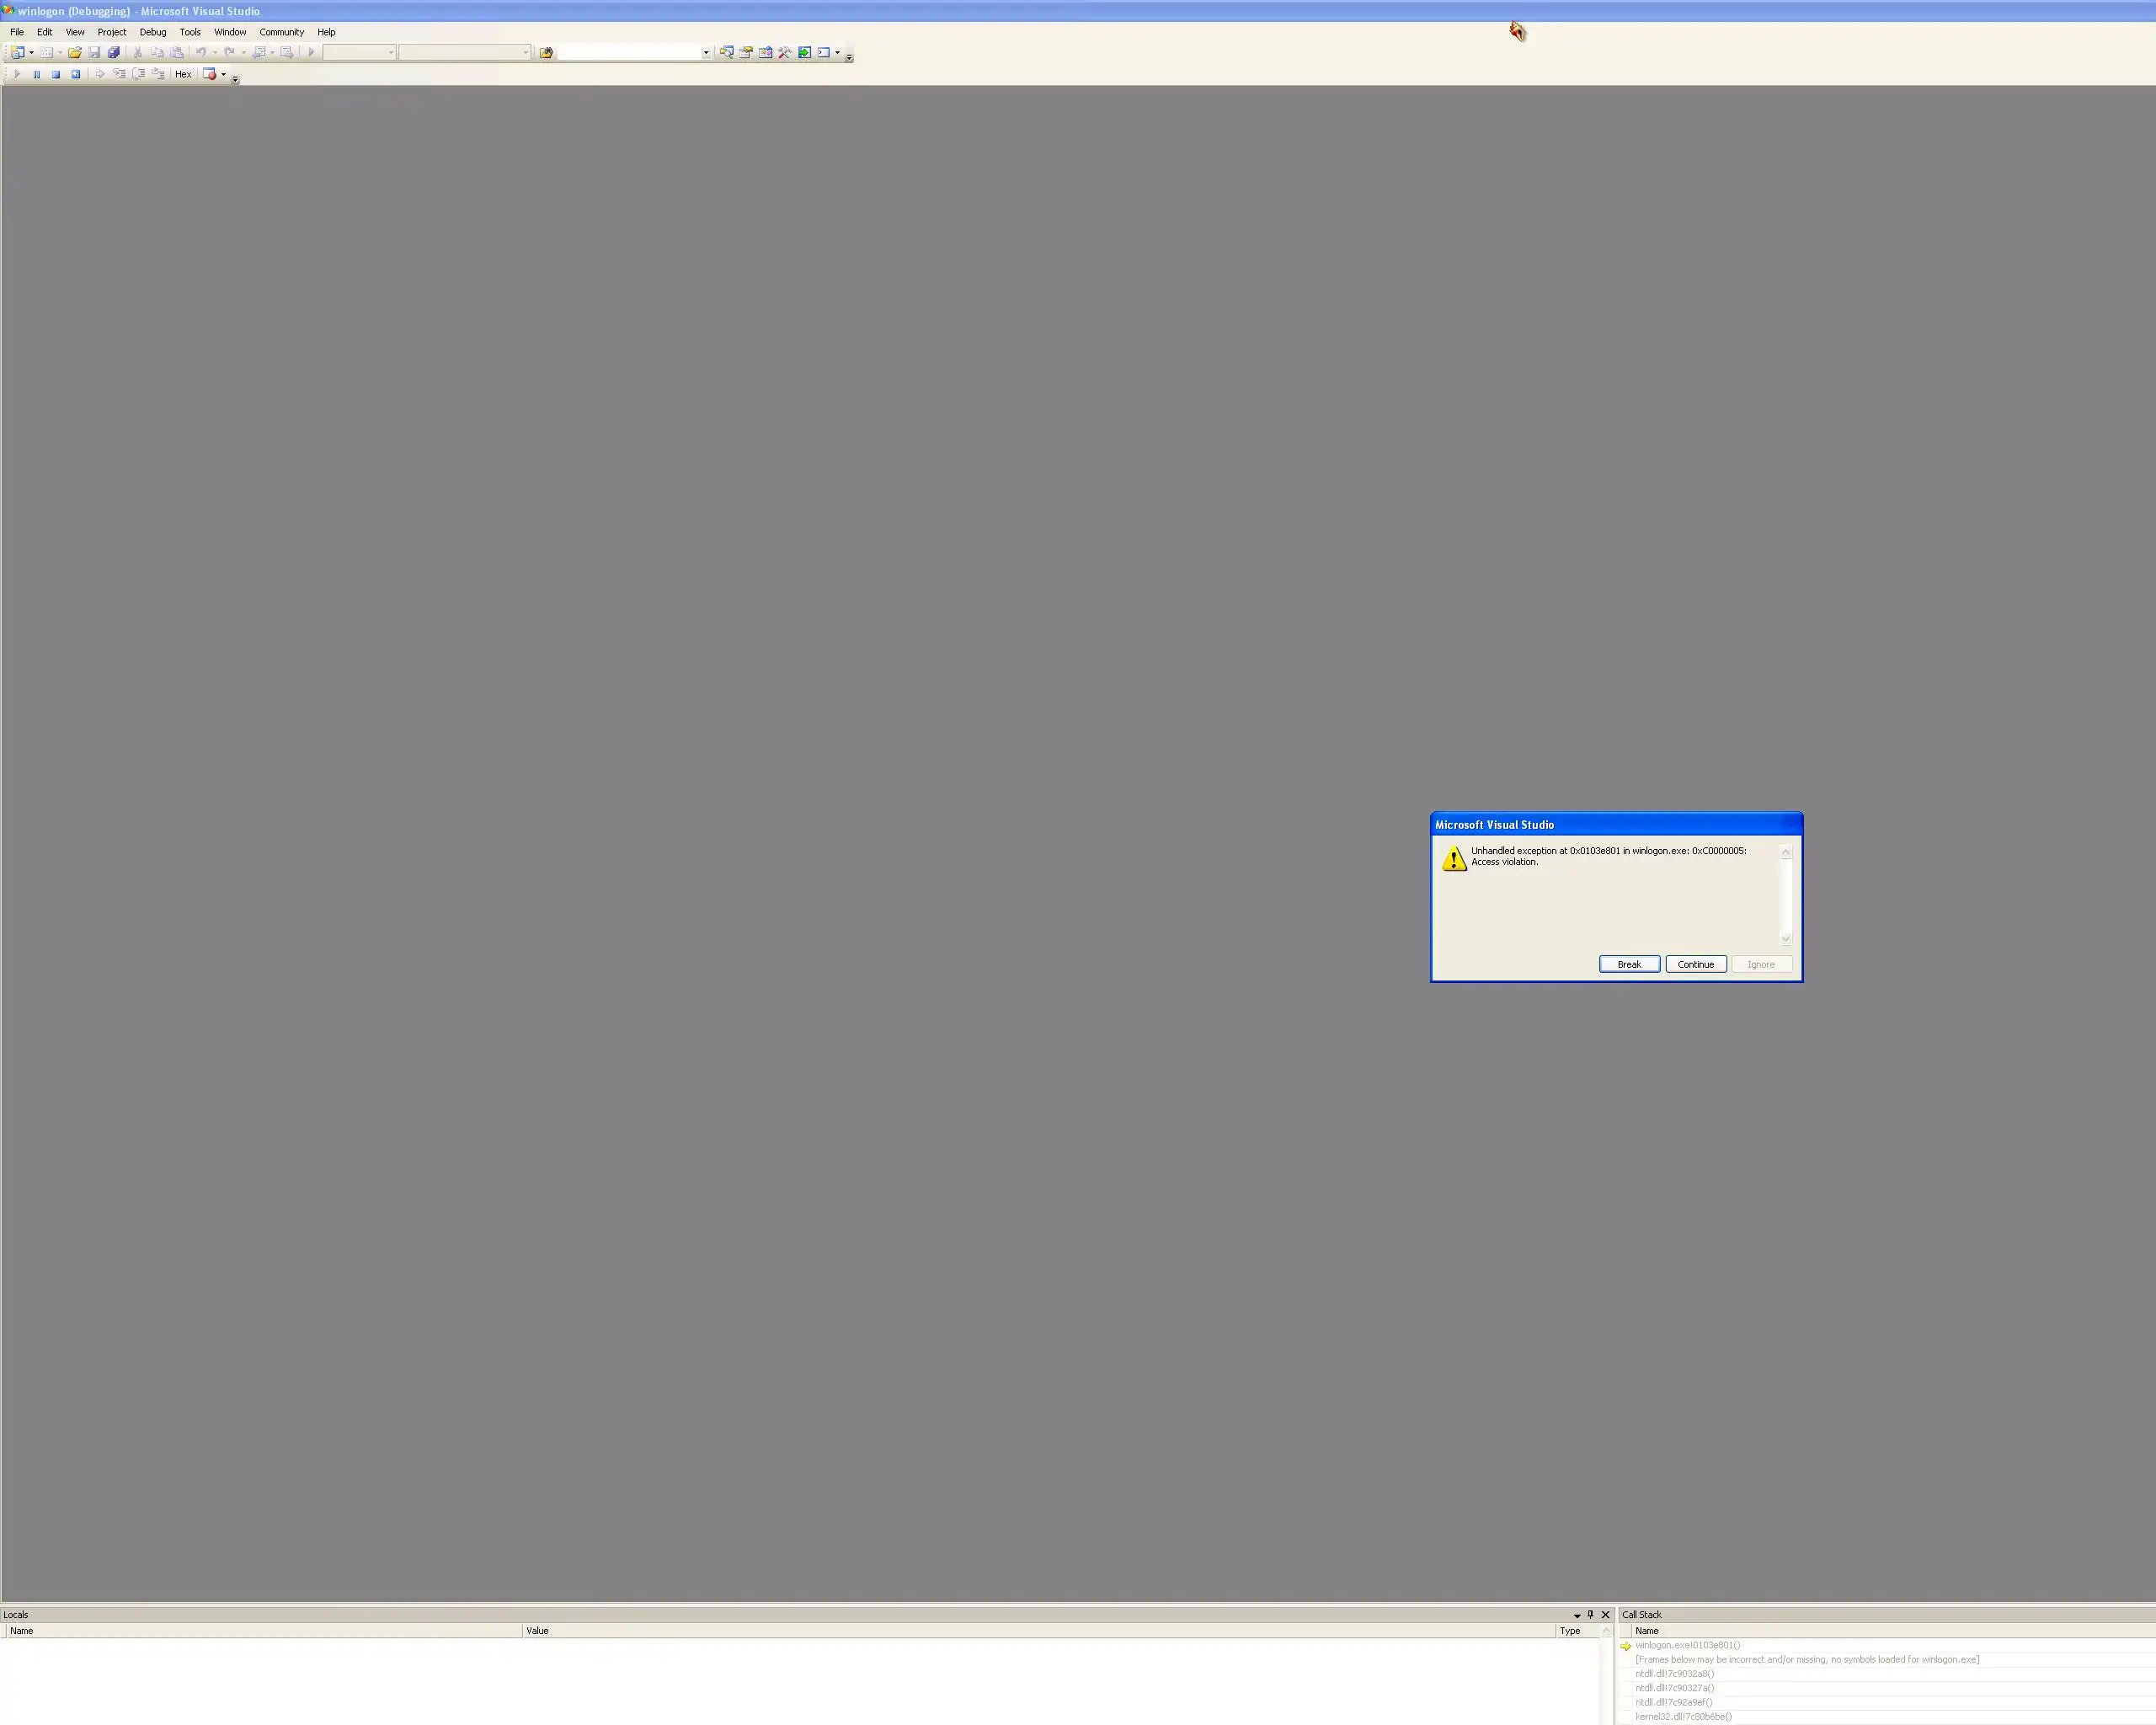The height and width of the screenshot is (1725, 2156).
Task: Expand the Find combo box dropdown
Action: point(706,52)
